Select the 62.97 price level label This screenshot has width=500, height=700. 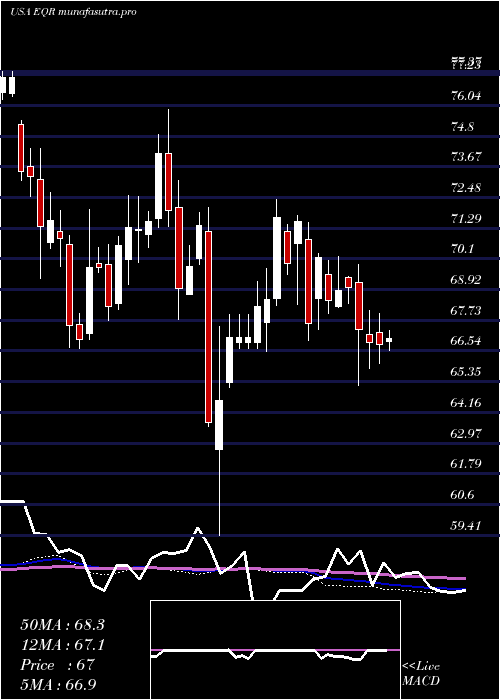tap(466, 433)
